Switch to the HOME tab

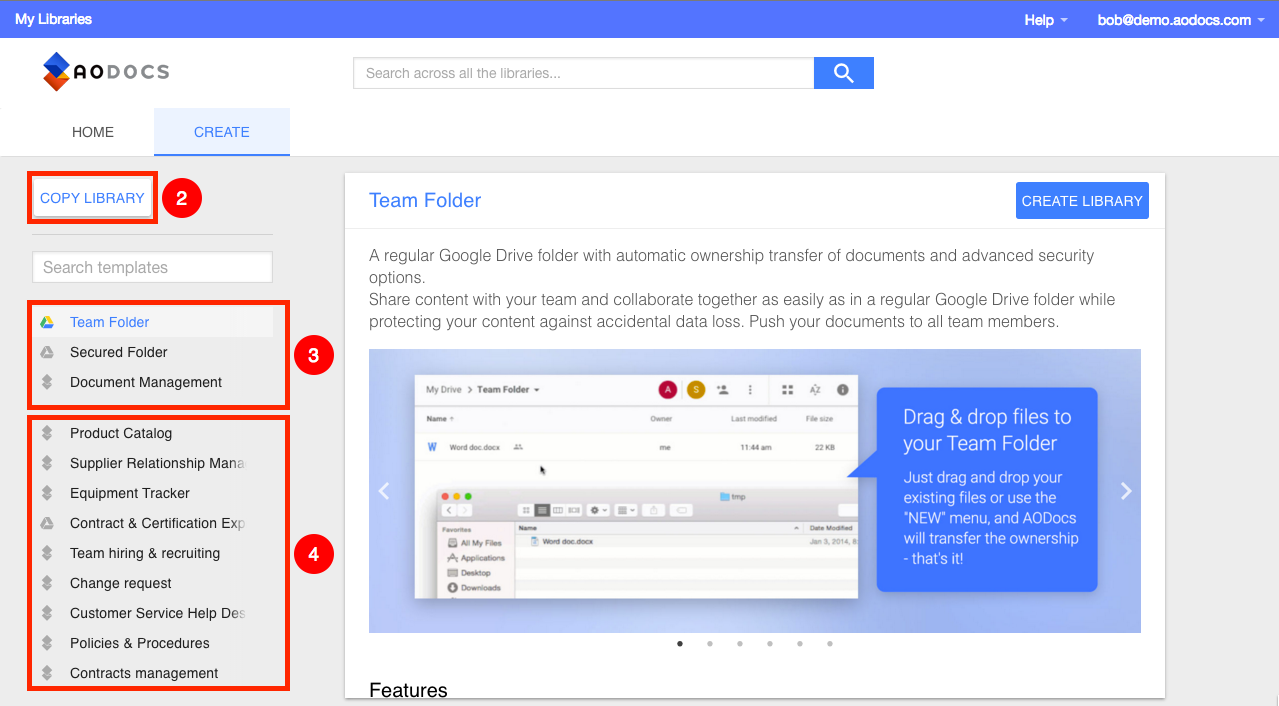click(93, 132)
